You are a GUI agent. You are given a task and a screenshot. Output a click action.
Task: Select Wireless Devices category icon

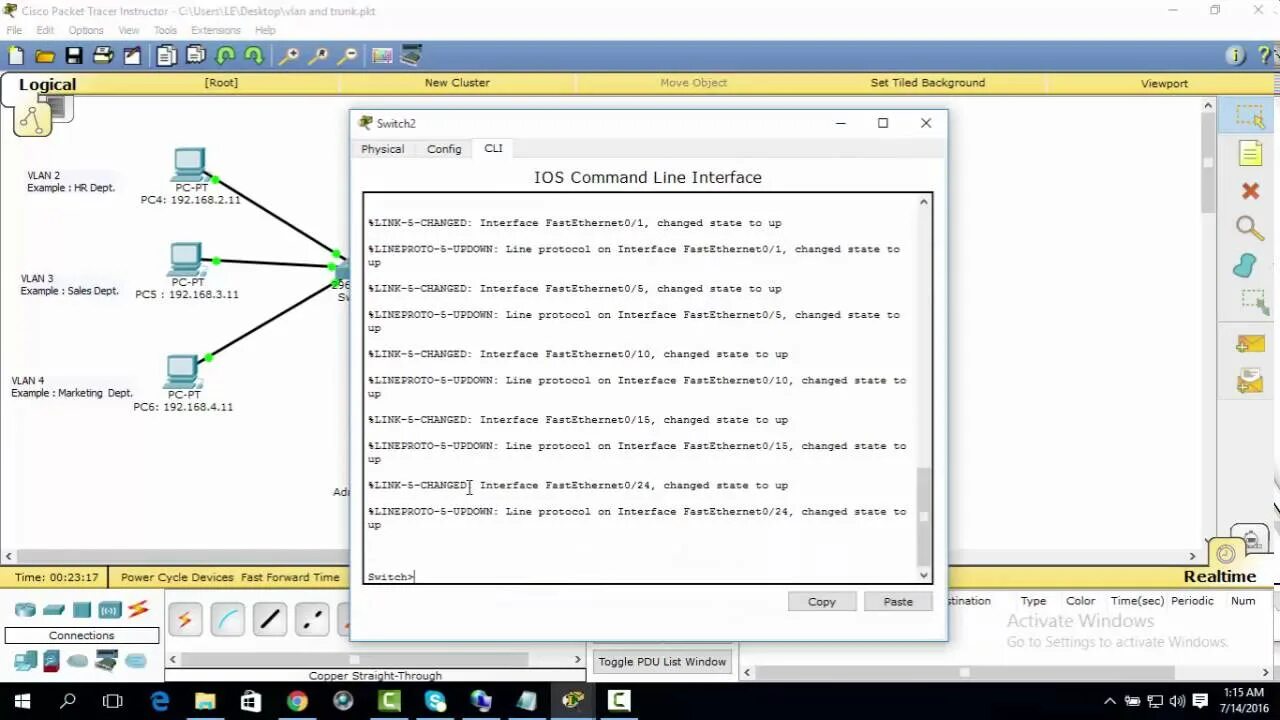click(x=109, y=610)
